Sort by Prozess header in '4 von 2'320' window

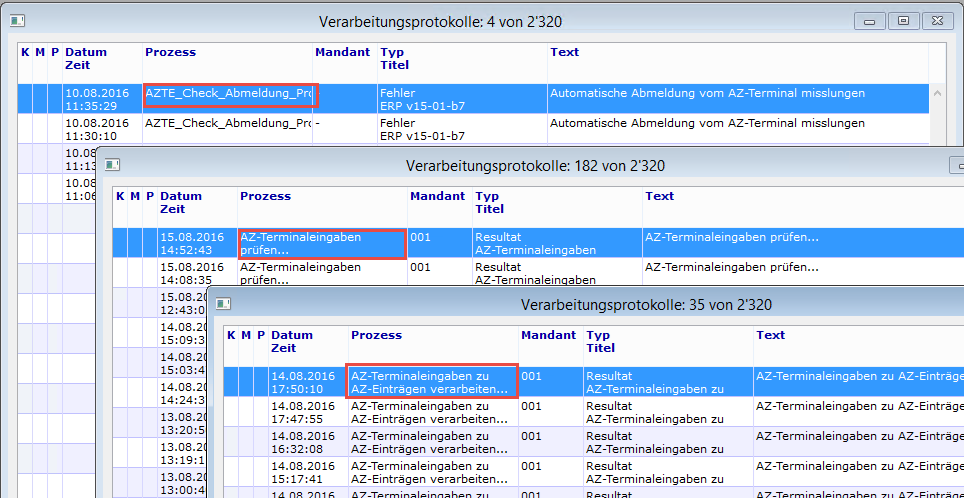[x=171, y=52]
